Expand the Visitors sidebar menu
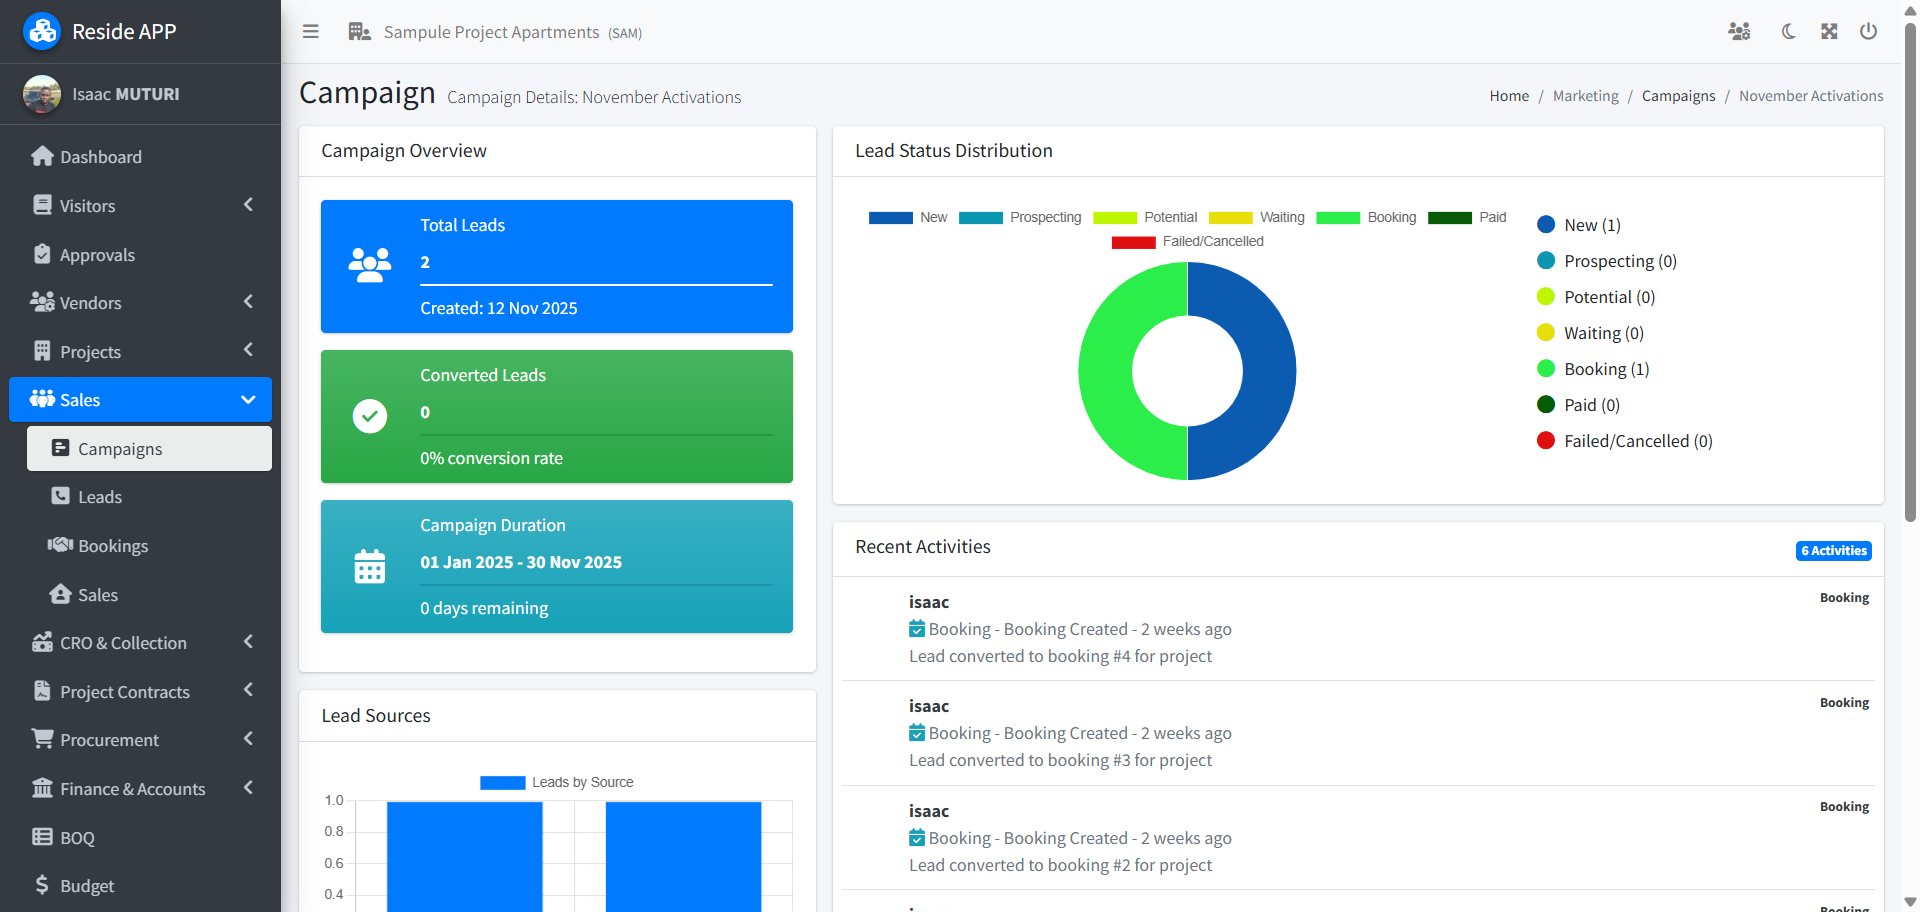Screen dimensions: 1920x912 [x=140, y=206]
